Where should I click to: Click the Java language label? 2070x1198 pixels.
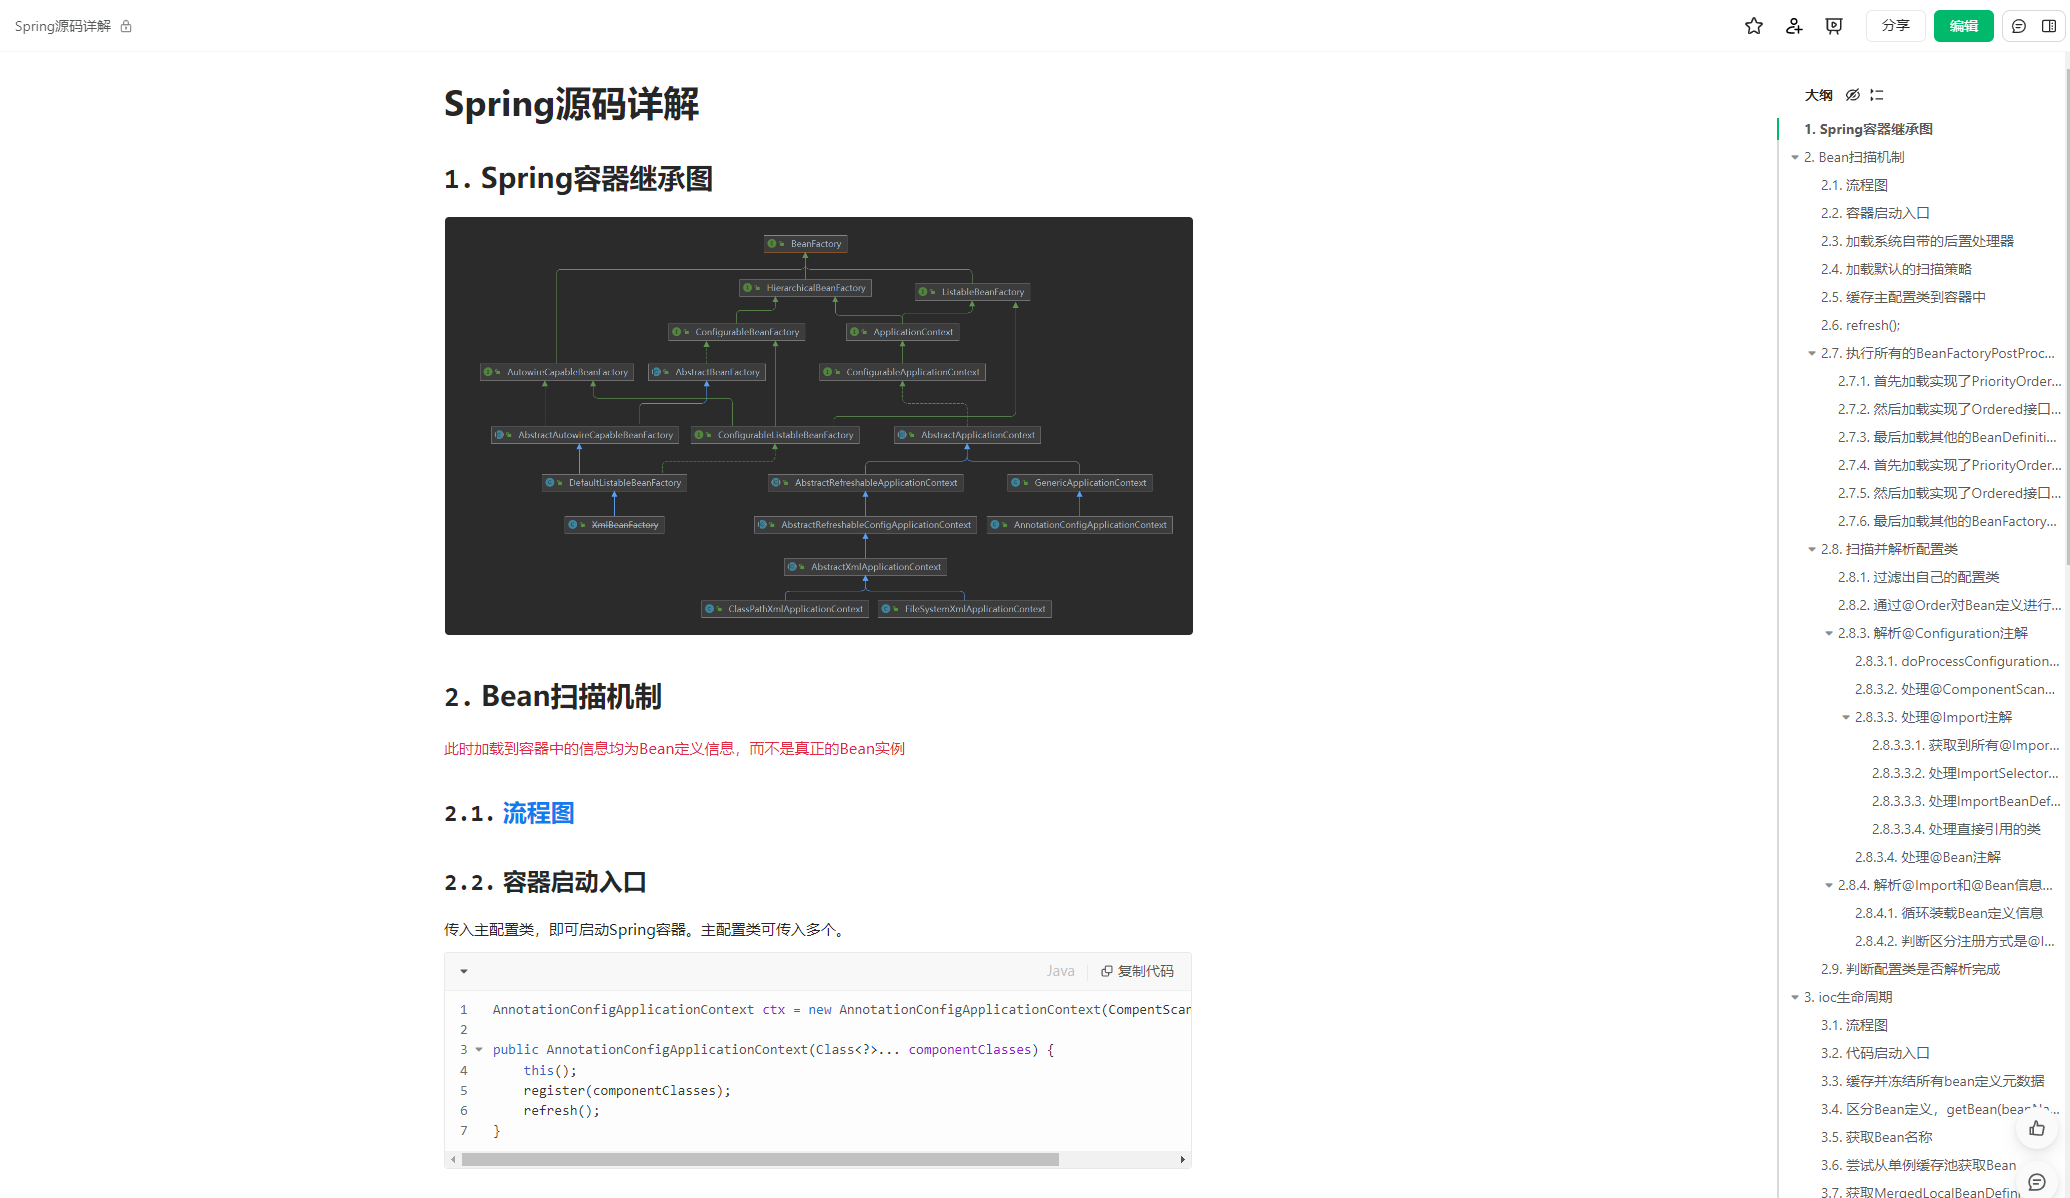1060,971
